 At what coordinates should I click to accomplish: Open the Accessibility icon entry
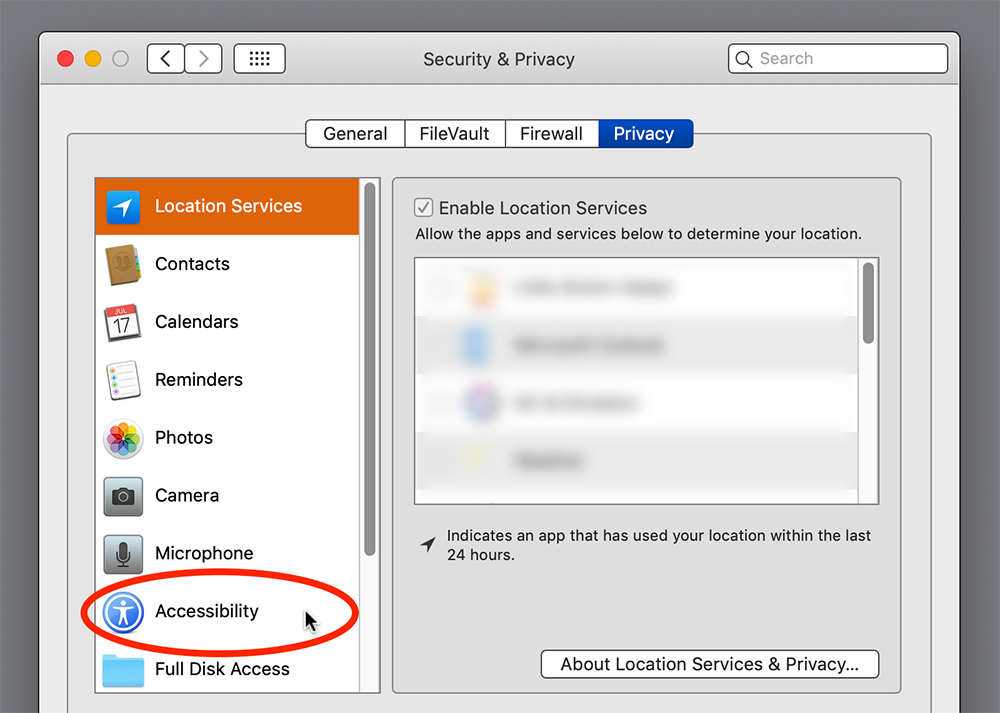[123, 612]
